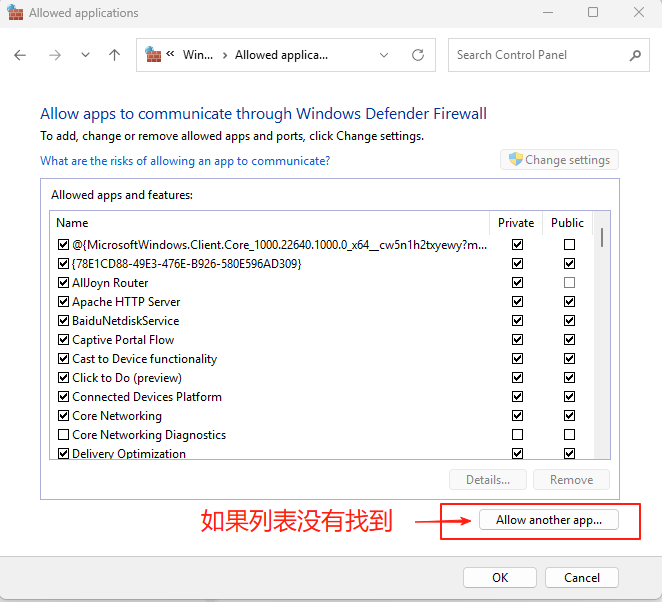Click the Forward navigation arrow
The image size is (662, 602).
(x=55, y=55)
